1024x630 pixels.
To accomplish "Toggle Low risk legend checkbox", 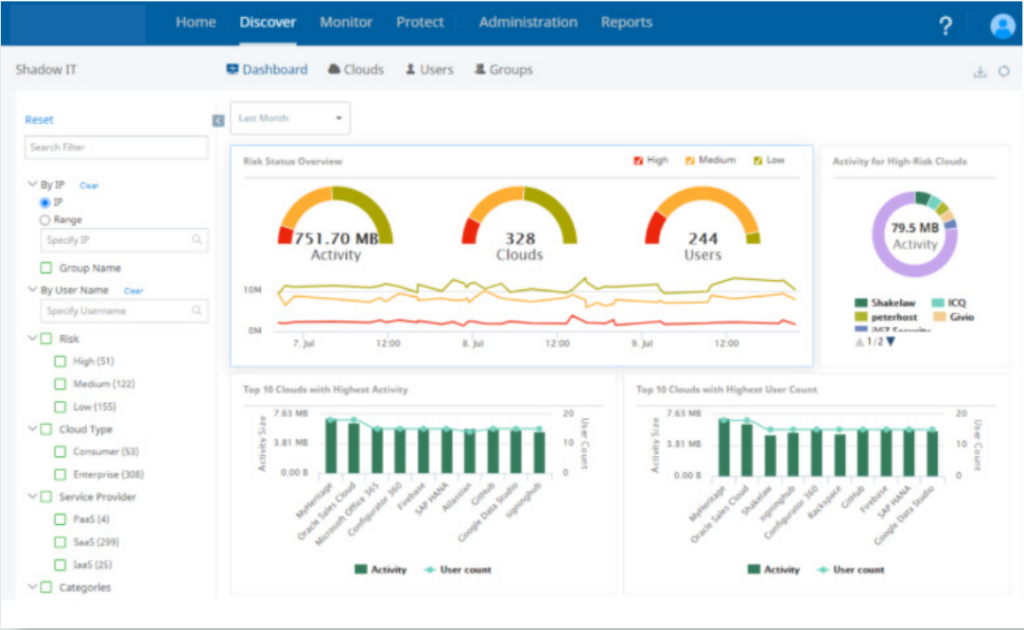I will [758, 161].
